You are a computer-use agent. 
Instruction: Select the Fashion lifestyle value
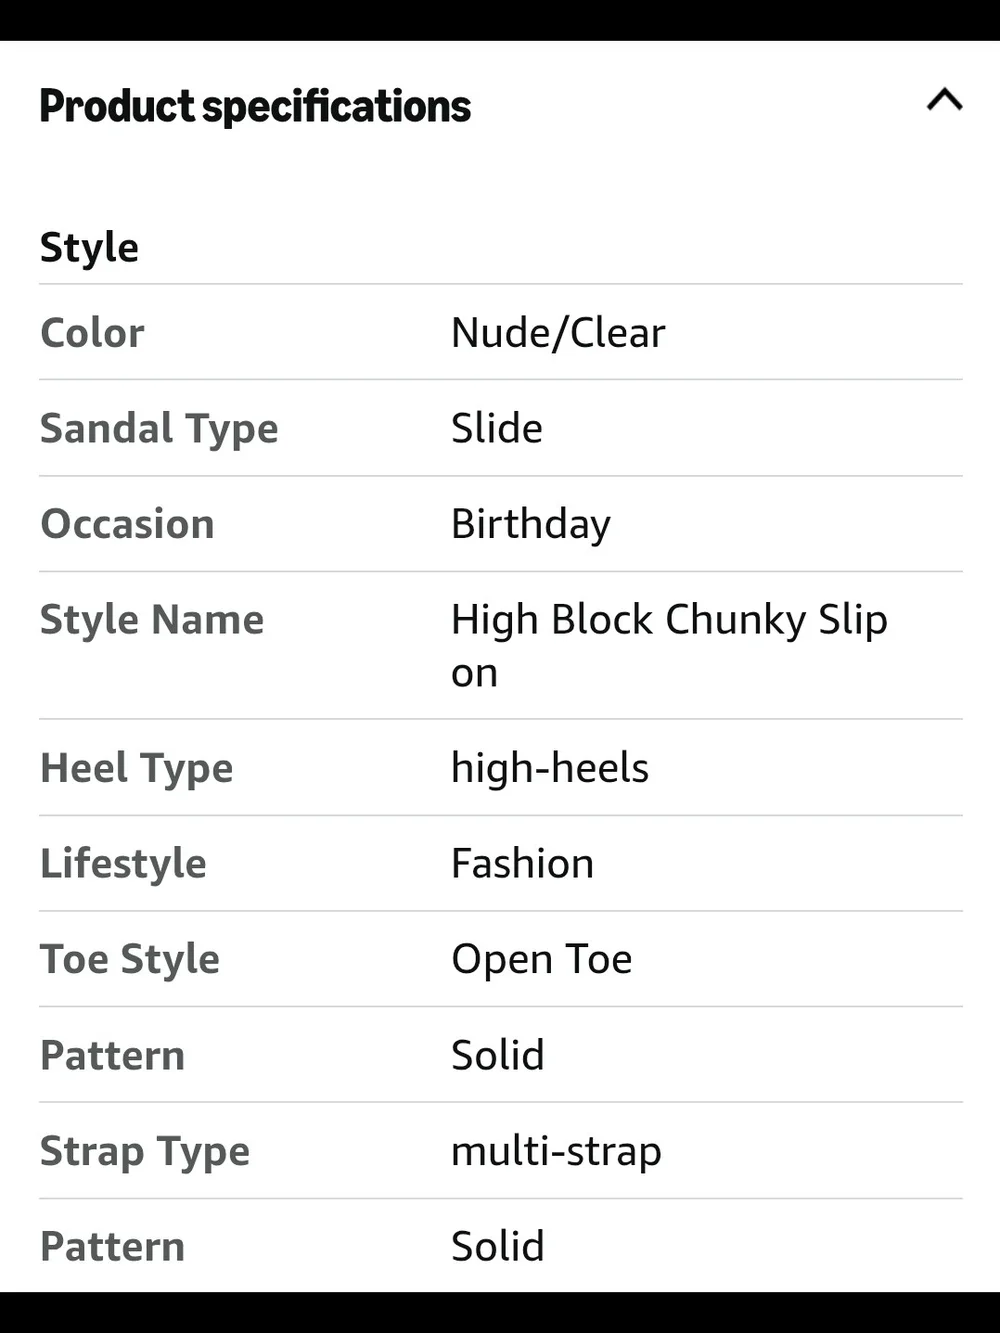(522, 864)
